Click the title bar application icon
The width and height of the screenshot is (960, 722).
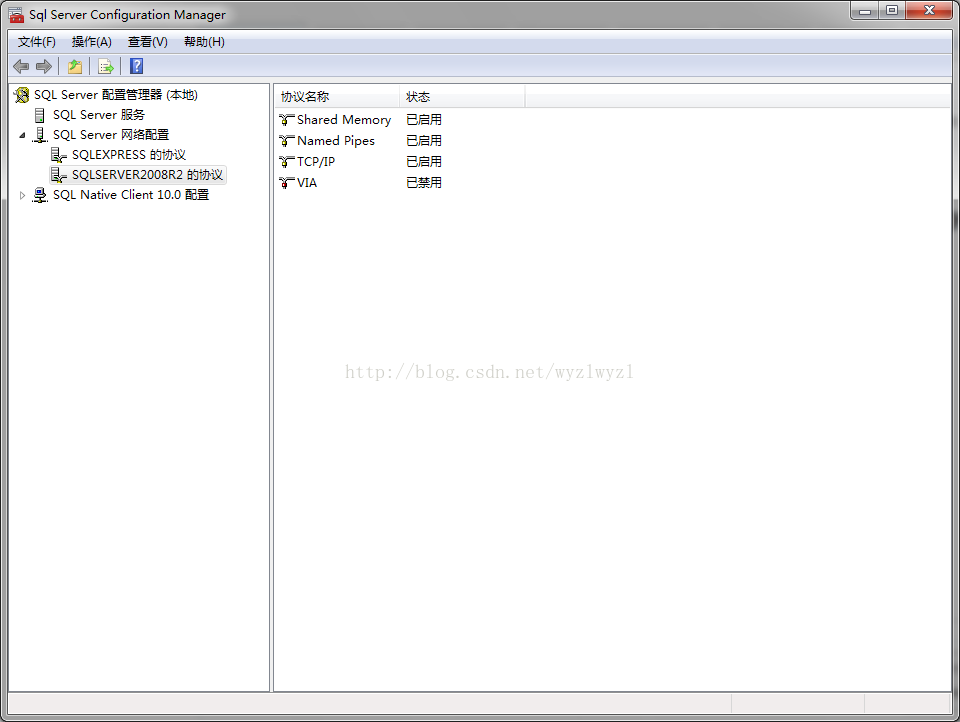click(x=17, y=15)
